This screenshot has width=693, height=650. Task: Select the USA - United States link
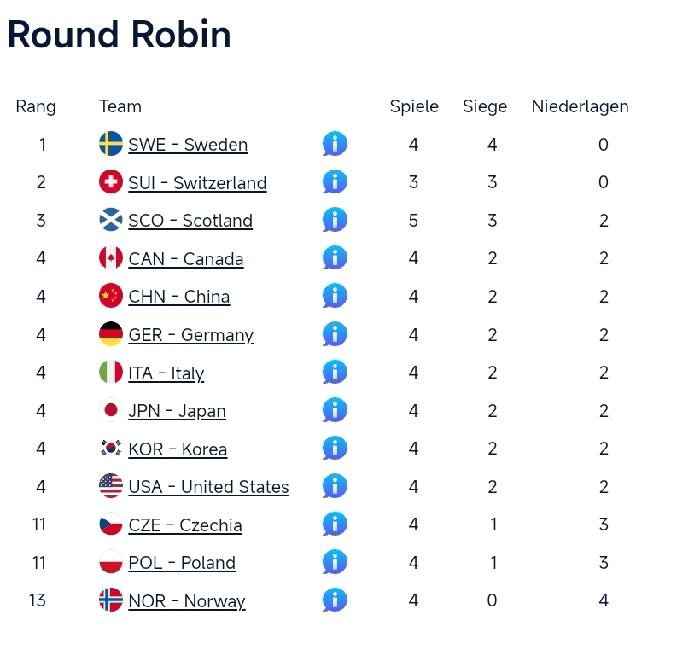click(x=208, y=487)
